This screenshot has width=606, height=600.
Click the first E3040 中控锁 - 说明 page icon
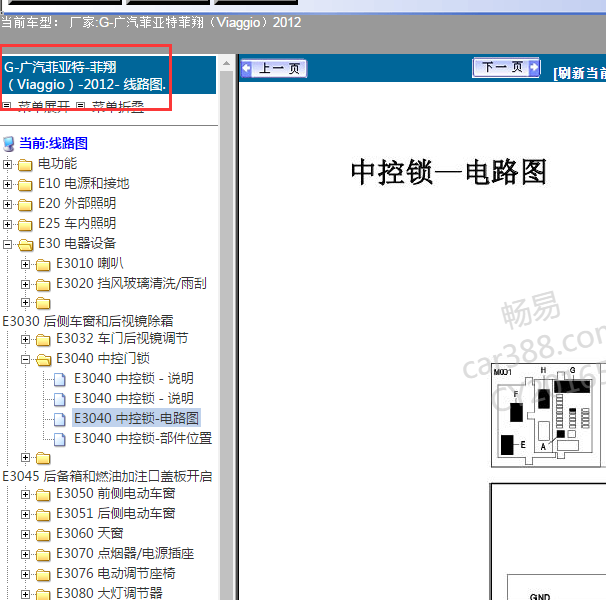coord(60,380)
